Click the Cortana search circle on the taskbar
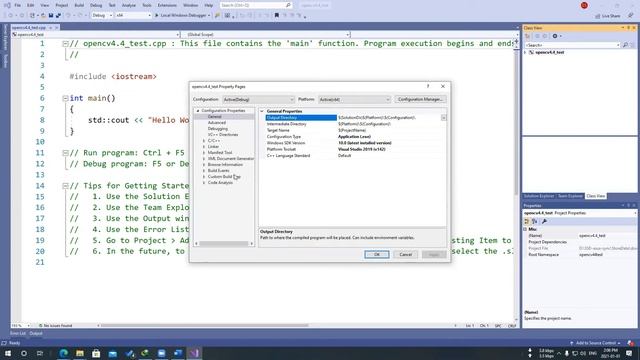This screenshot has width=640, height=360. click(24, 353)
